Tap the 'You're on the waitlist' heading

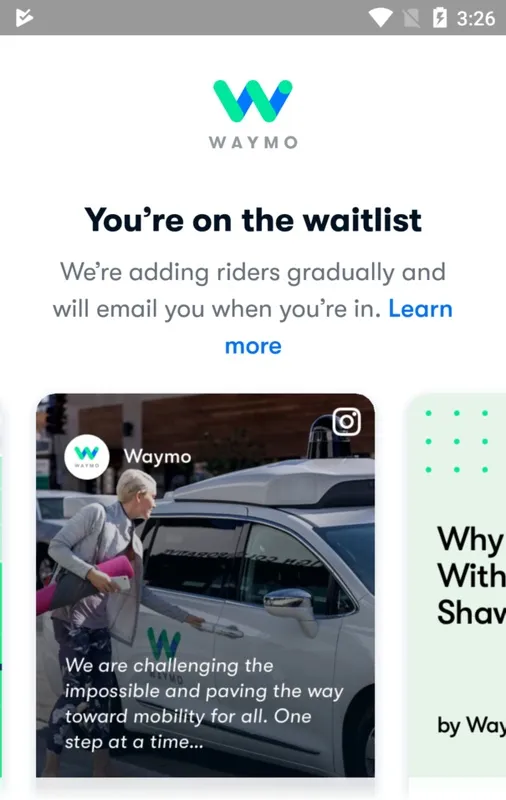click(253, 220)
